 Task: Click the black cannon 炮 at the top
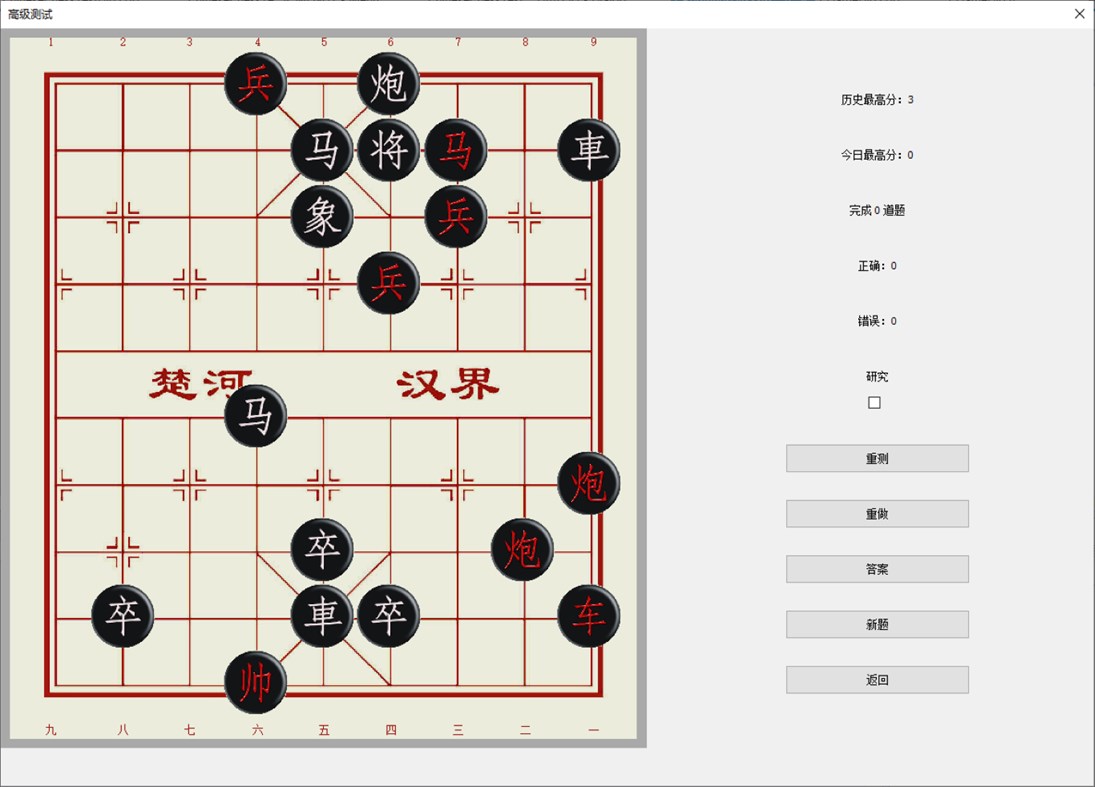click(389, 83)
